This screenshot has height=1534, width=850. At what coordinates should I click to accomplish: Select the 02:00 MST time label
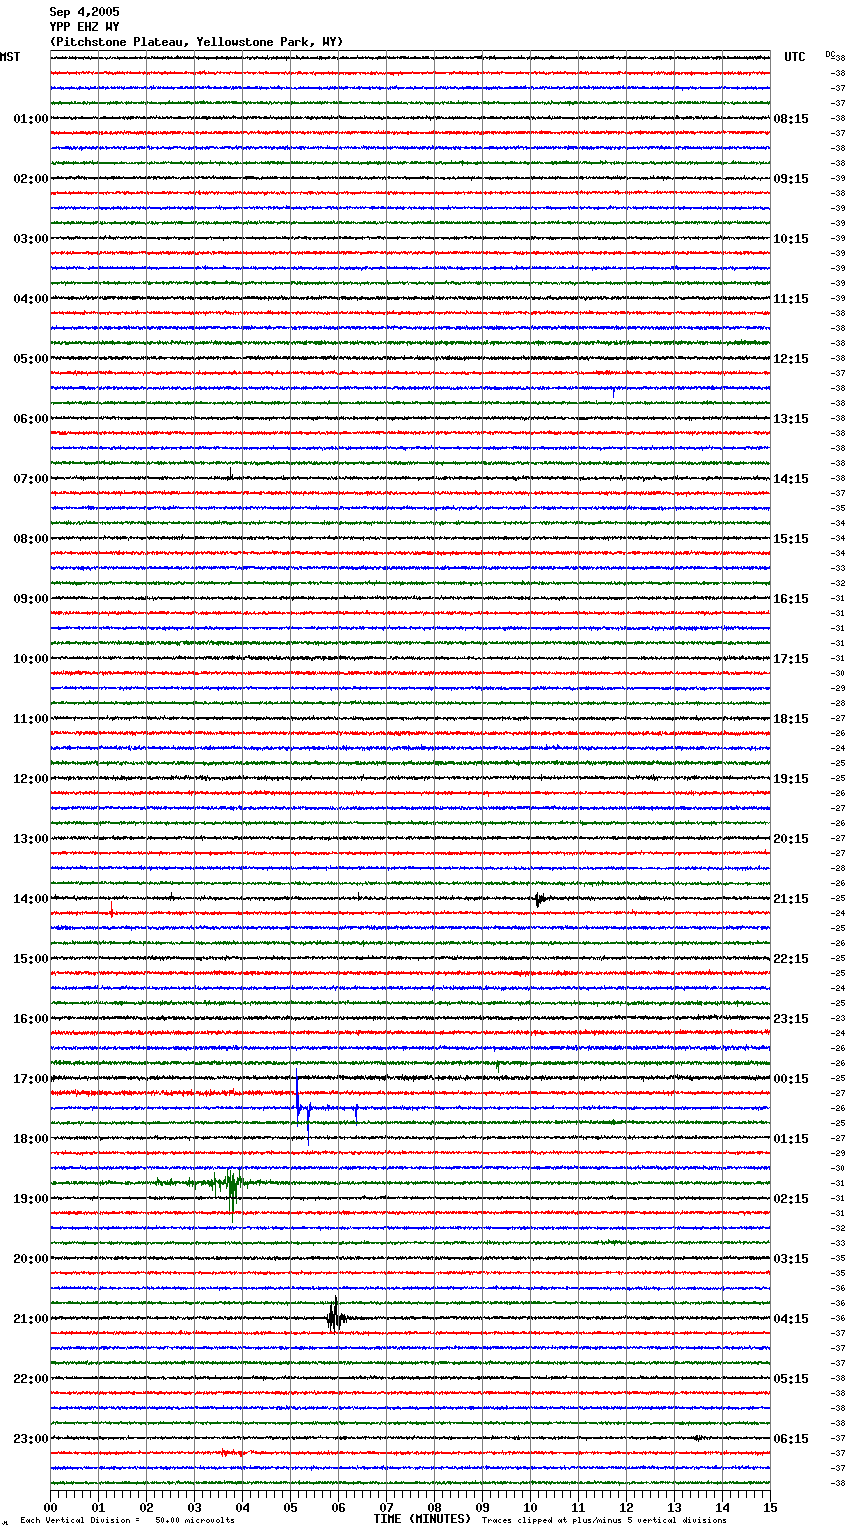[x=31, y=179]
